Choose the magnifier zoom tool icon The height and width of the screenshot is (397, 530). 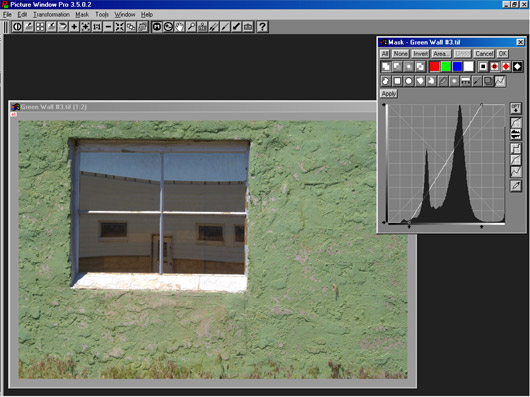(191, 27)
